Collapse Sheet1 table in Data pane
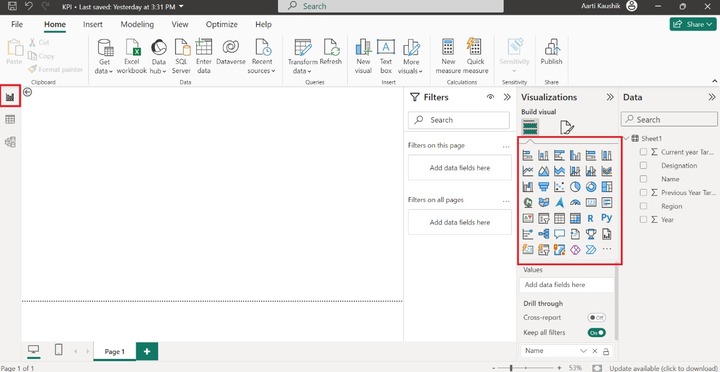Viewport: 720px width, 372px height. 627,138
